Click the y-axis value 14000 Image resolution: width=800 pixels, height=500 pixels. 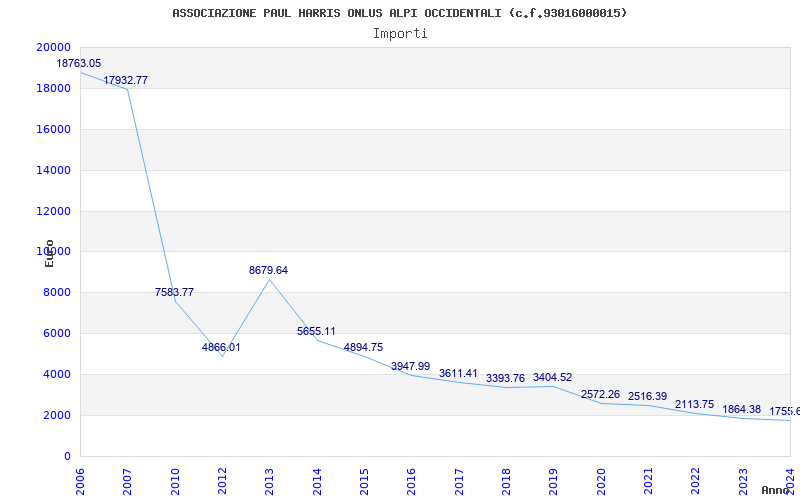point(54,170)
